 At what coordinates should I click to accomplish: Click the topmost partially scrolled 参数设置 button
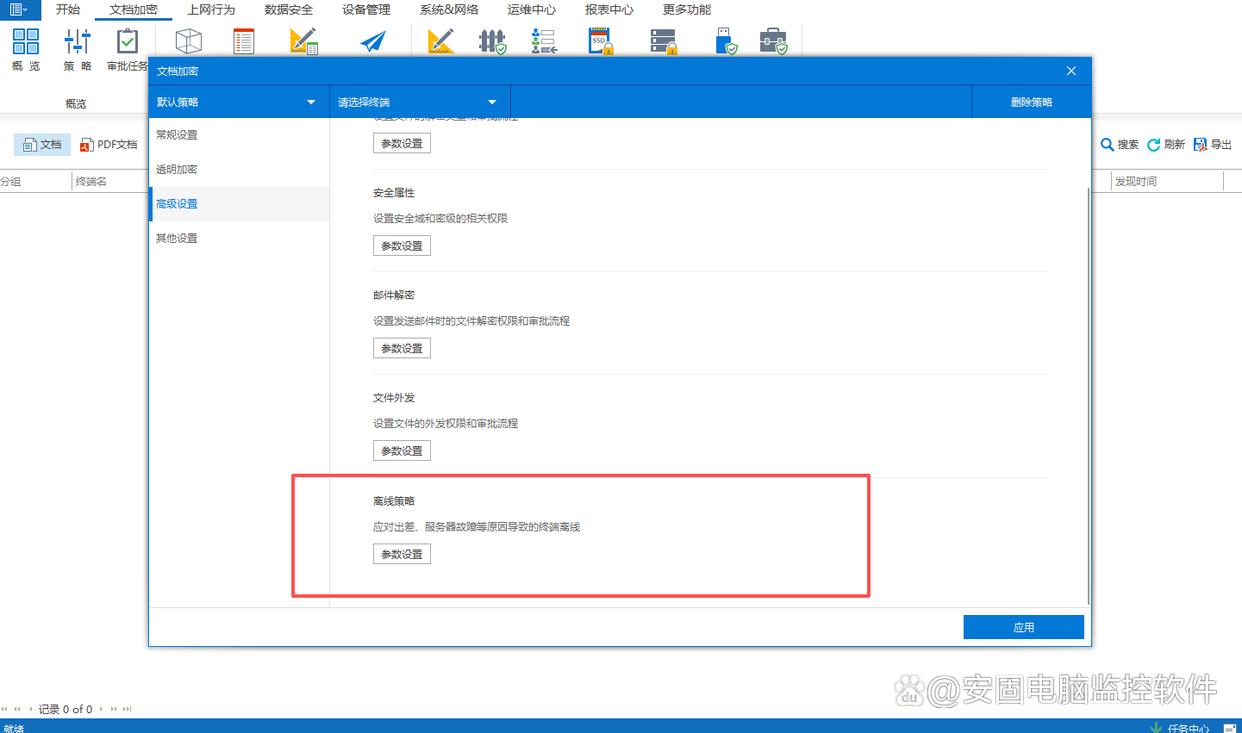(402, 143)
